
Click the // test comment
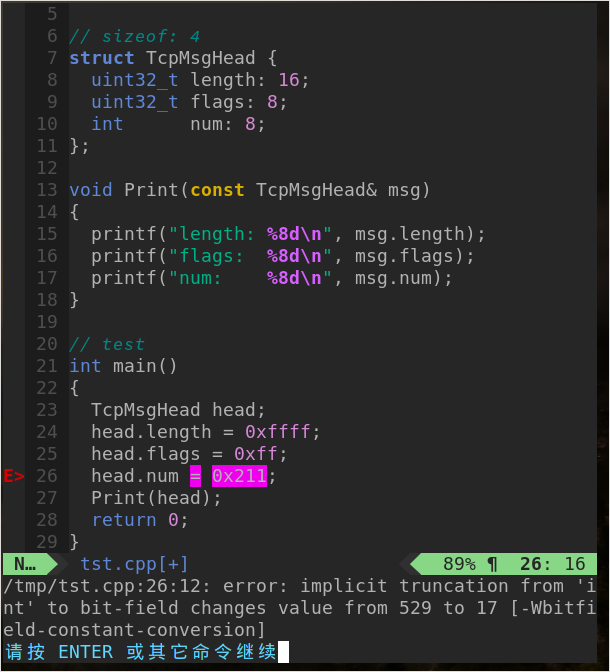click(107, 344)
